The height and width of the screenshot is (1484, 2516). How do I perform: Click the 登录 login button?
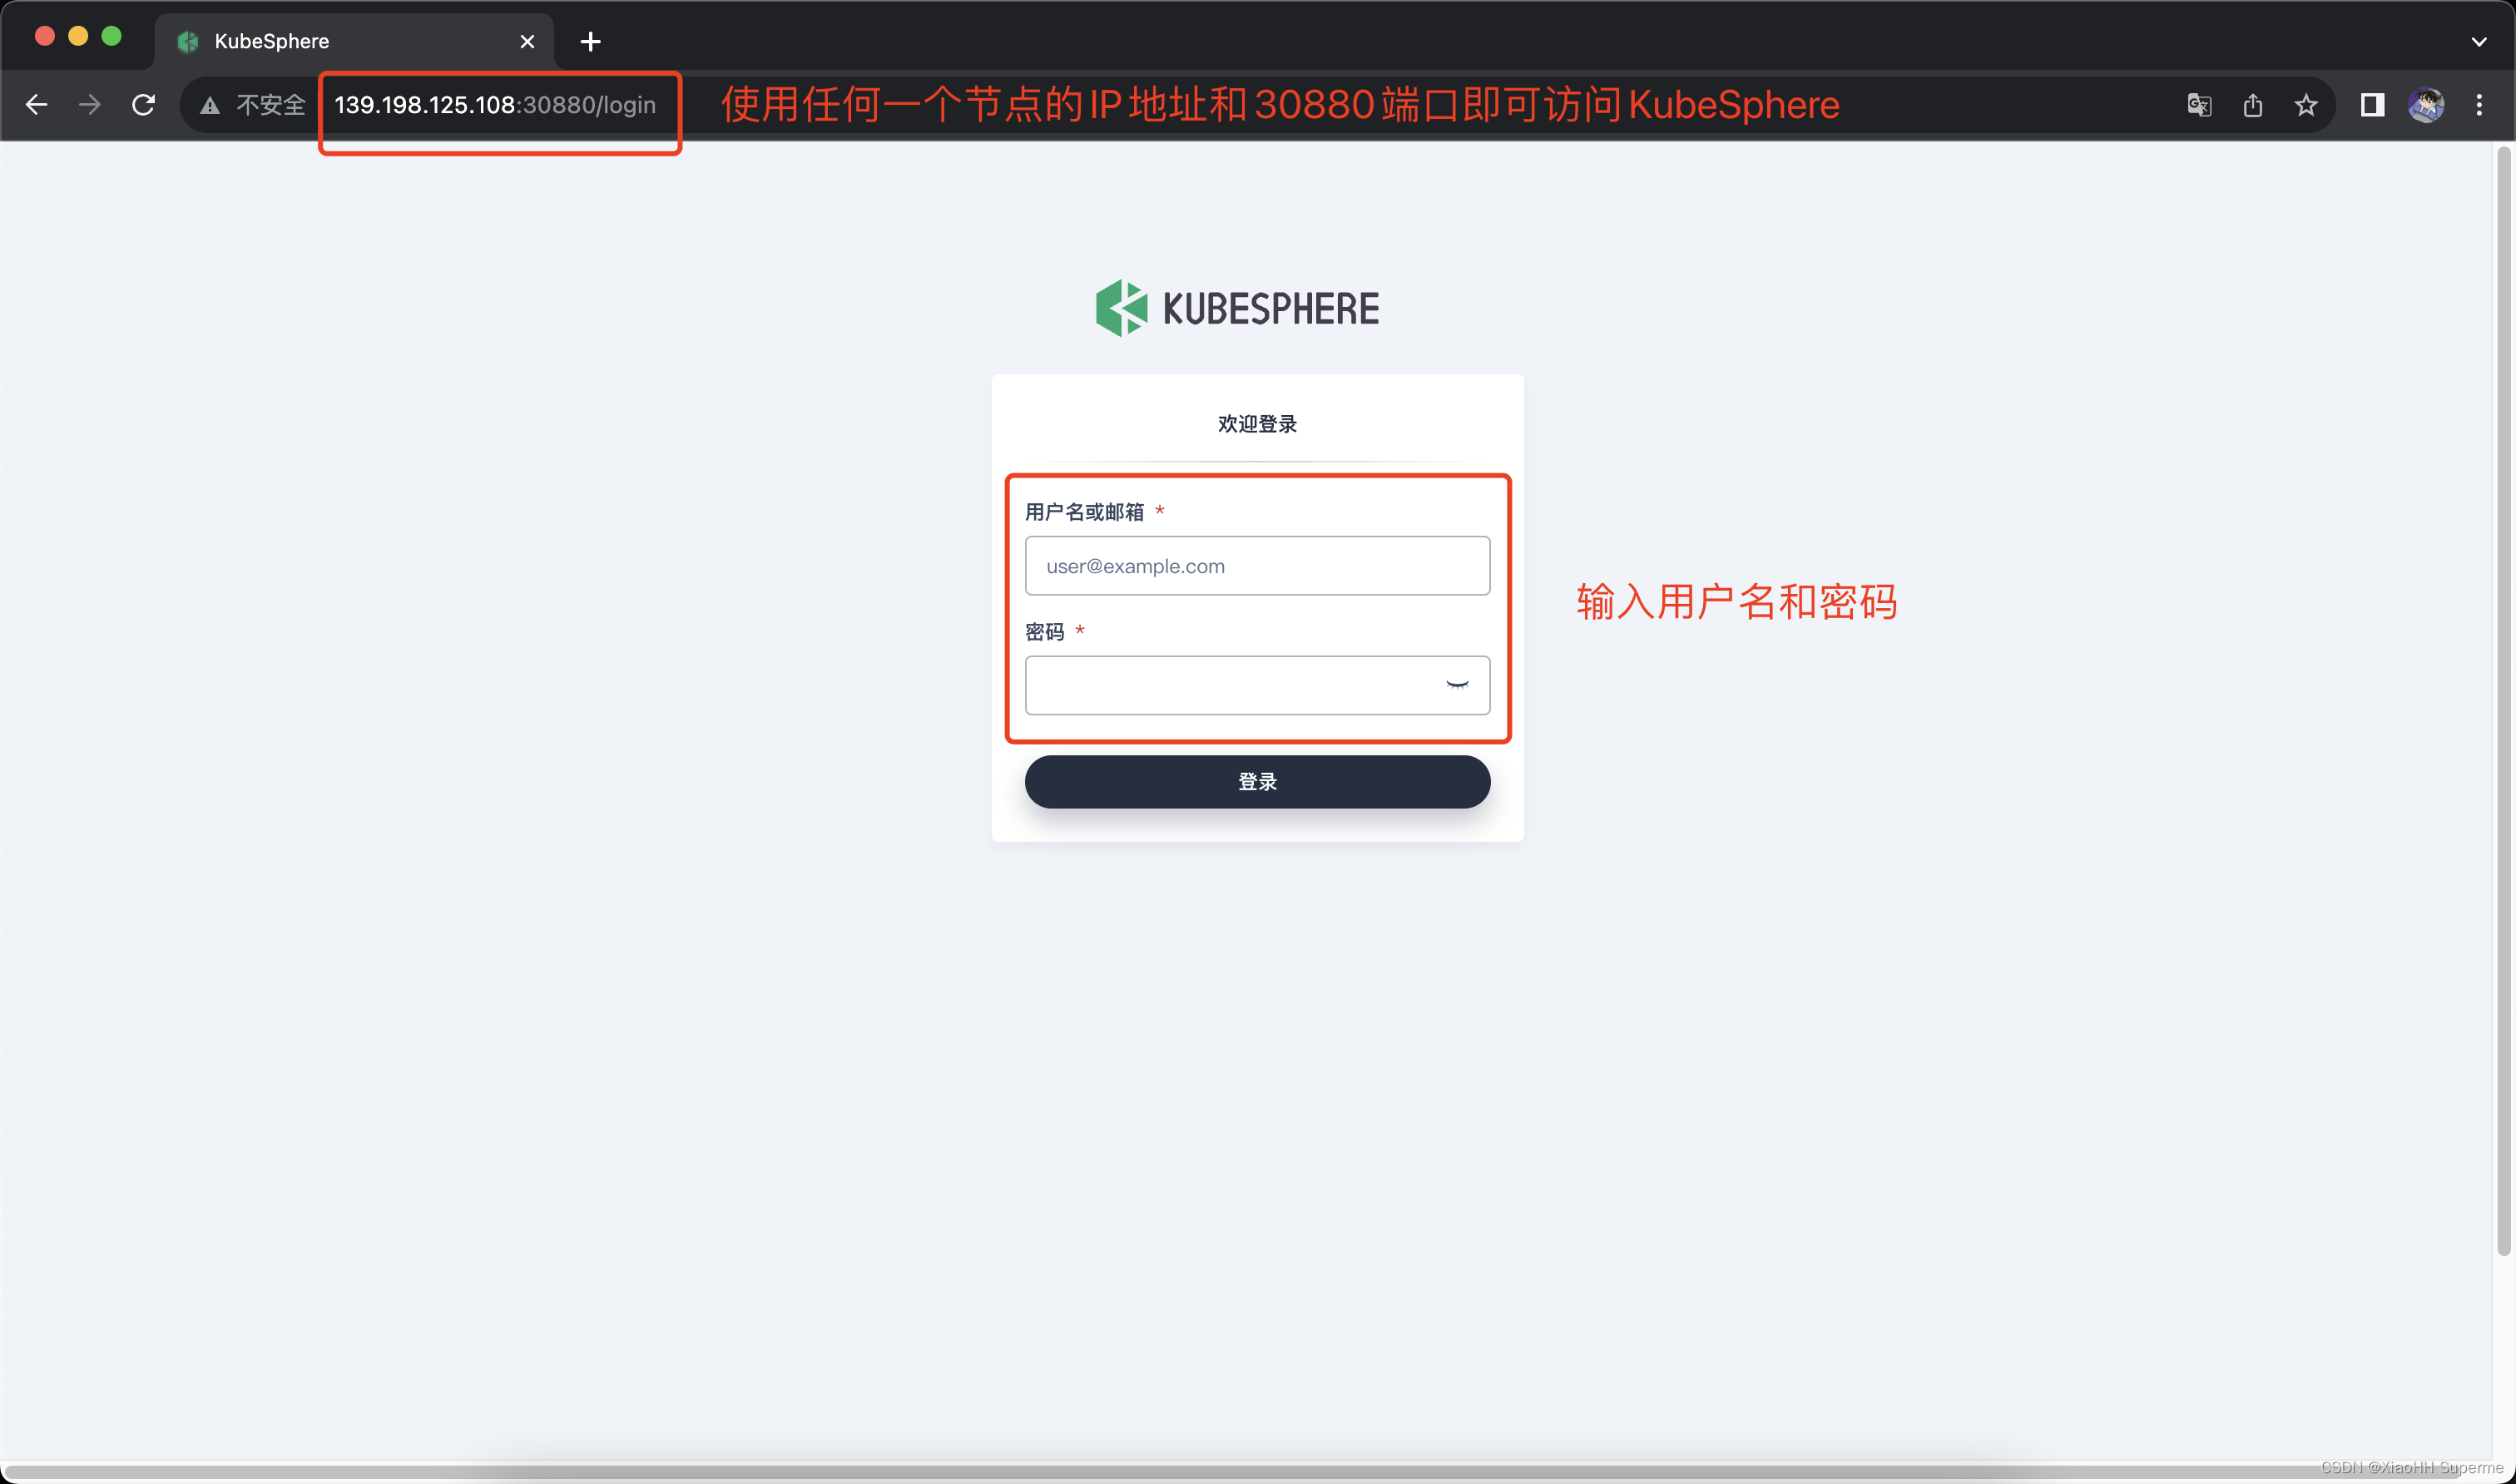(1257, 781)
